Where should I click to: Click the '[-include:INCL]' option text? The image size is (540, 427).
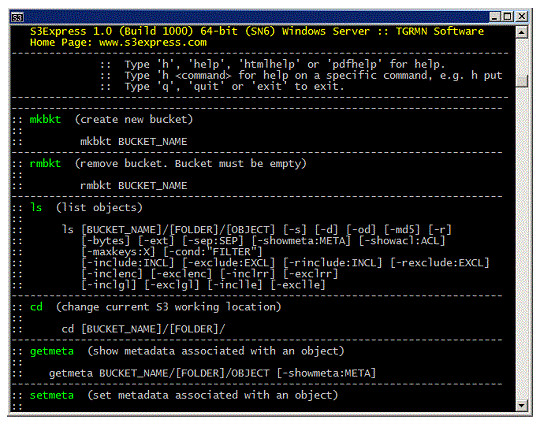pyautogui.click(x=128, y=263)
